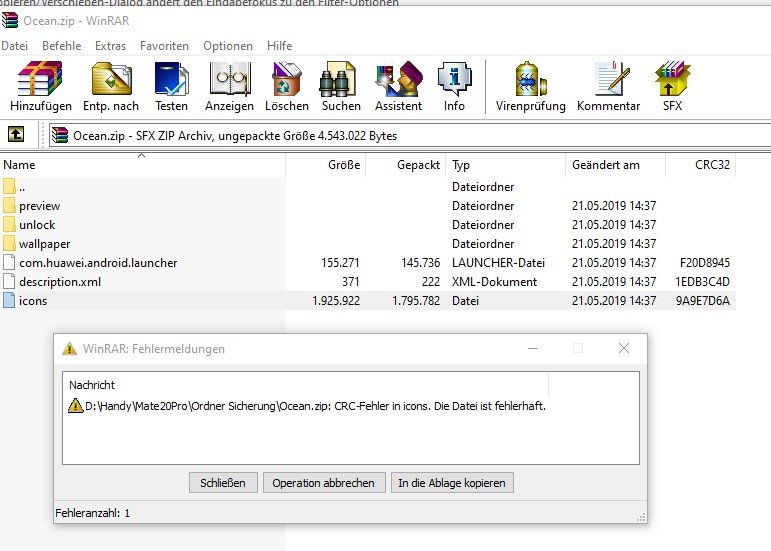Open the Hilfe menu

[279, 46]
